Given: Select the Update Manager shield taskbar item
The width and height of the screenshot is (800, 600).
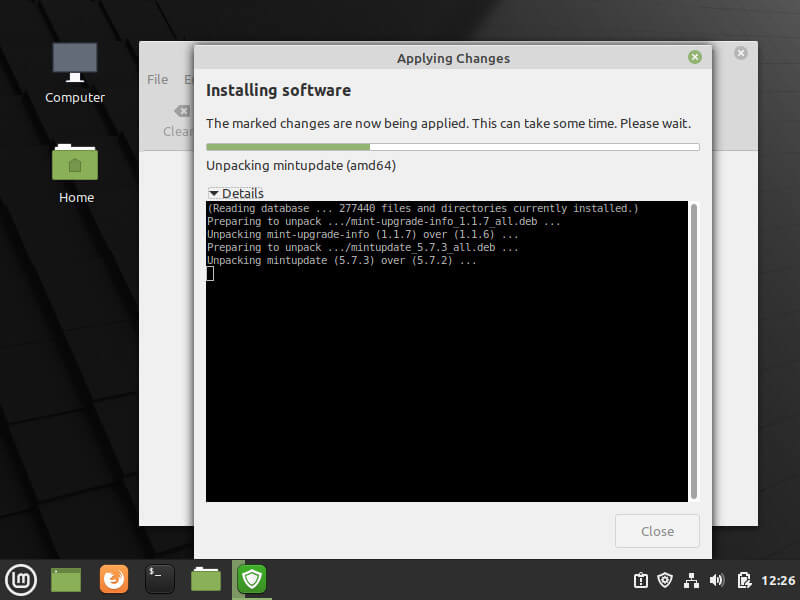Looking at the screenshot, I should coord(251,579).
